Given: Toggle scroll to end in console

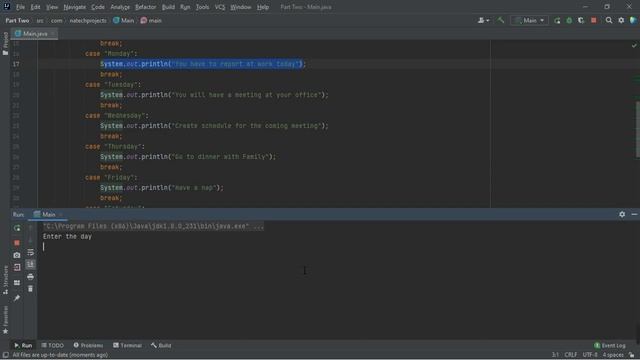Looking at the screenshot, I should coord(31,264).
